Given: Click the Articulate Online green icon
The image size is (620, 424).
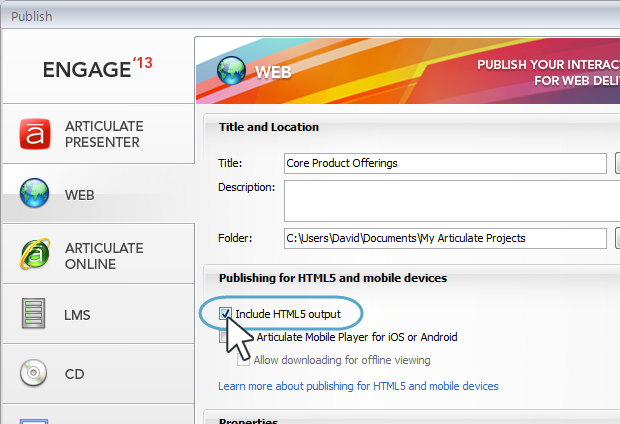Looking at the screenshot, I should tap(35, 254).
